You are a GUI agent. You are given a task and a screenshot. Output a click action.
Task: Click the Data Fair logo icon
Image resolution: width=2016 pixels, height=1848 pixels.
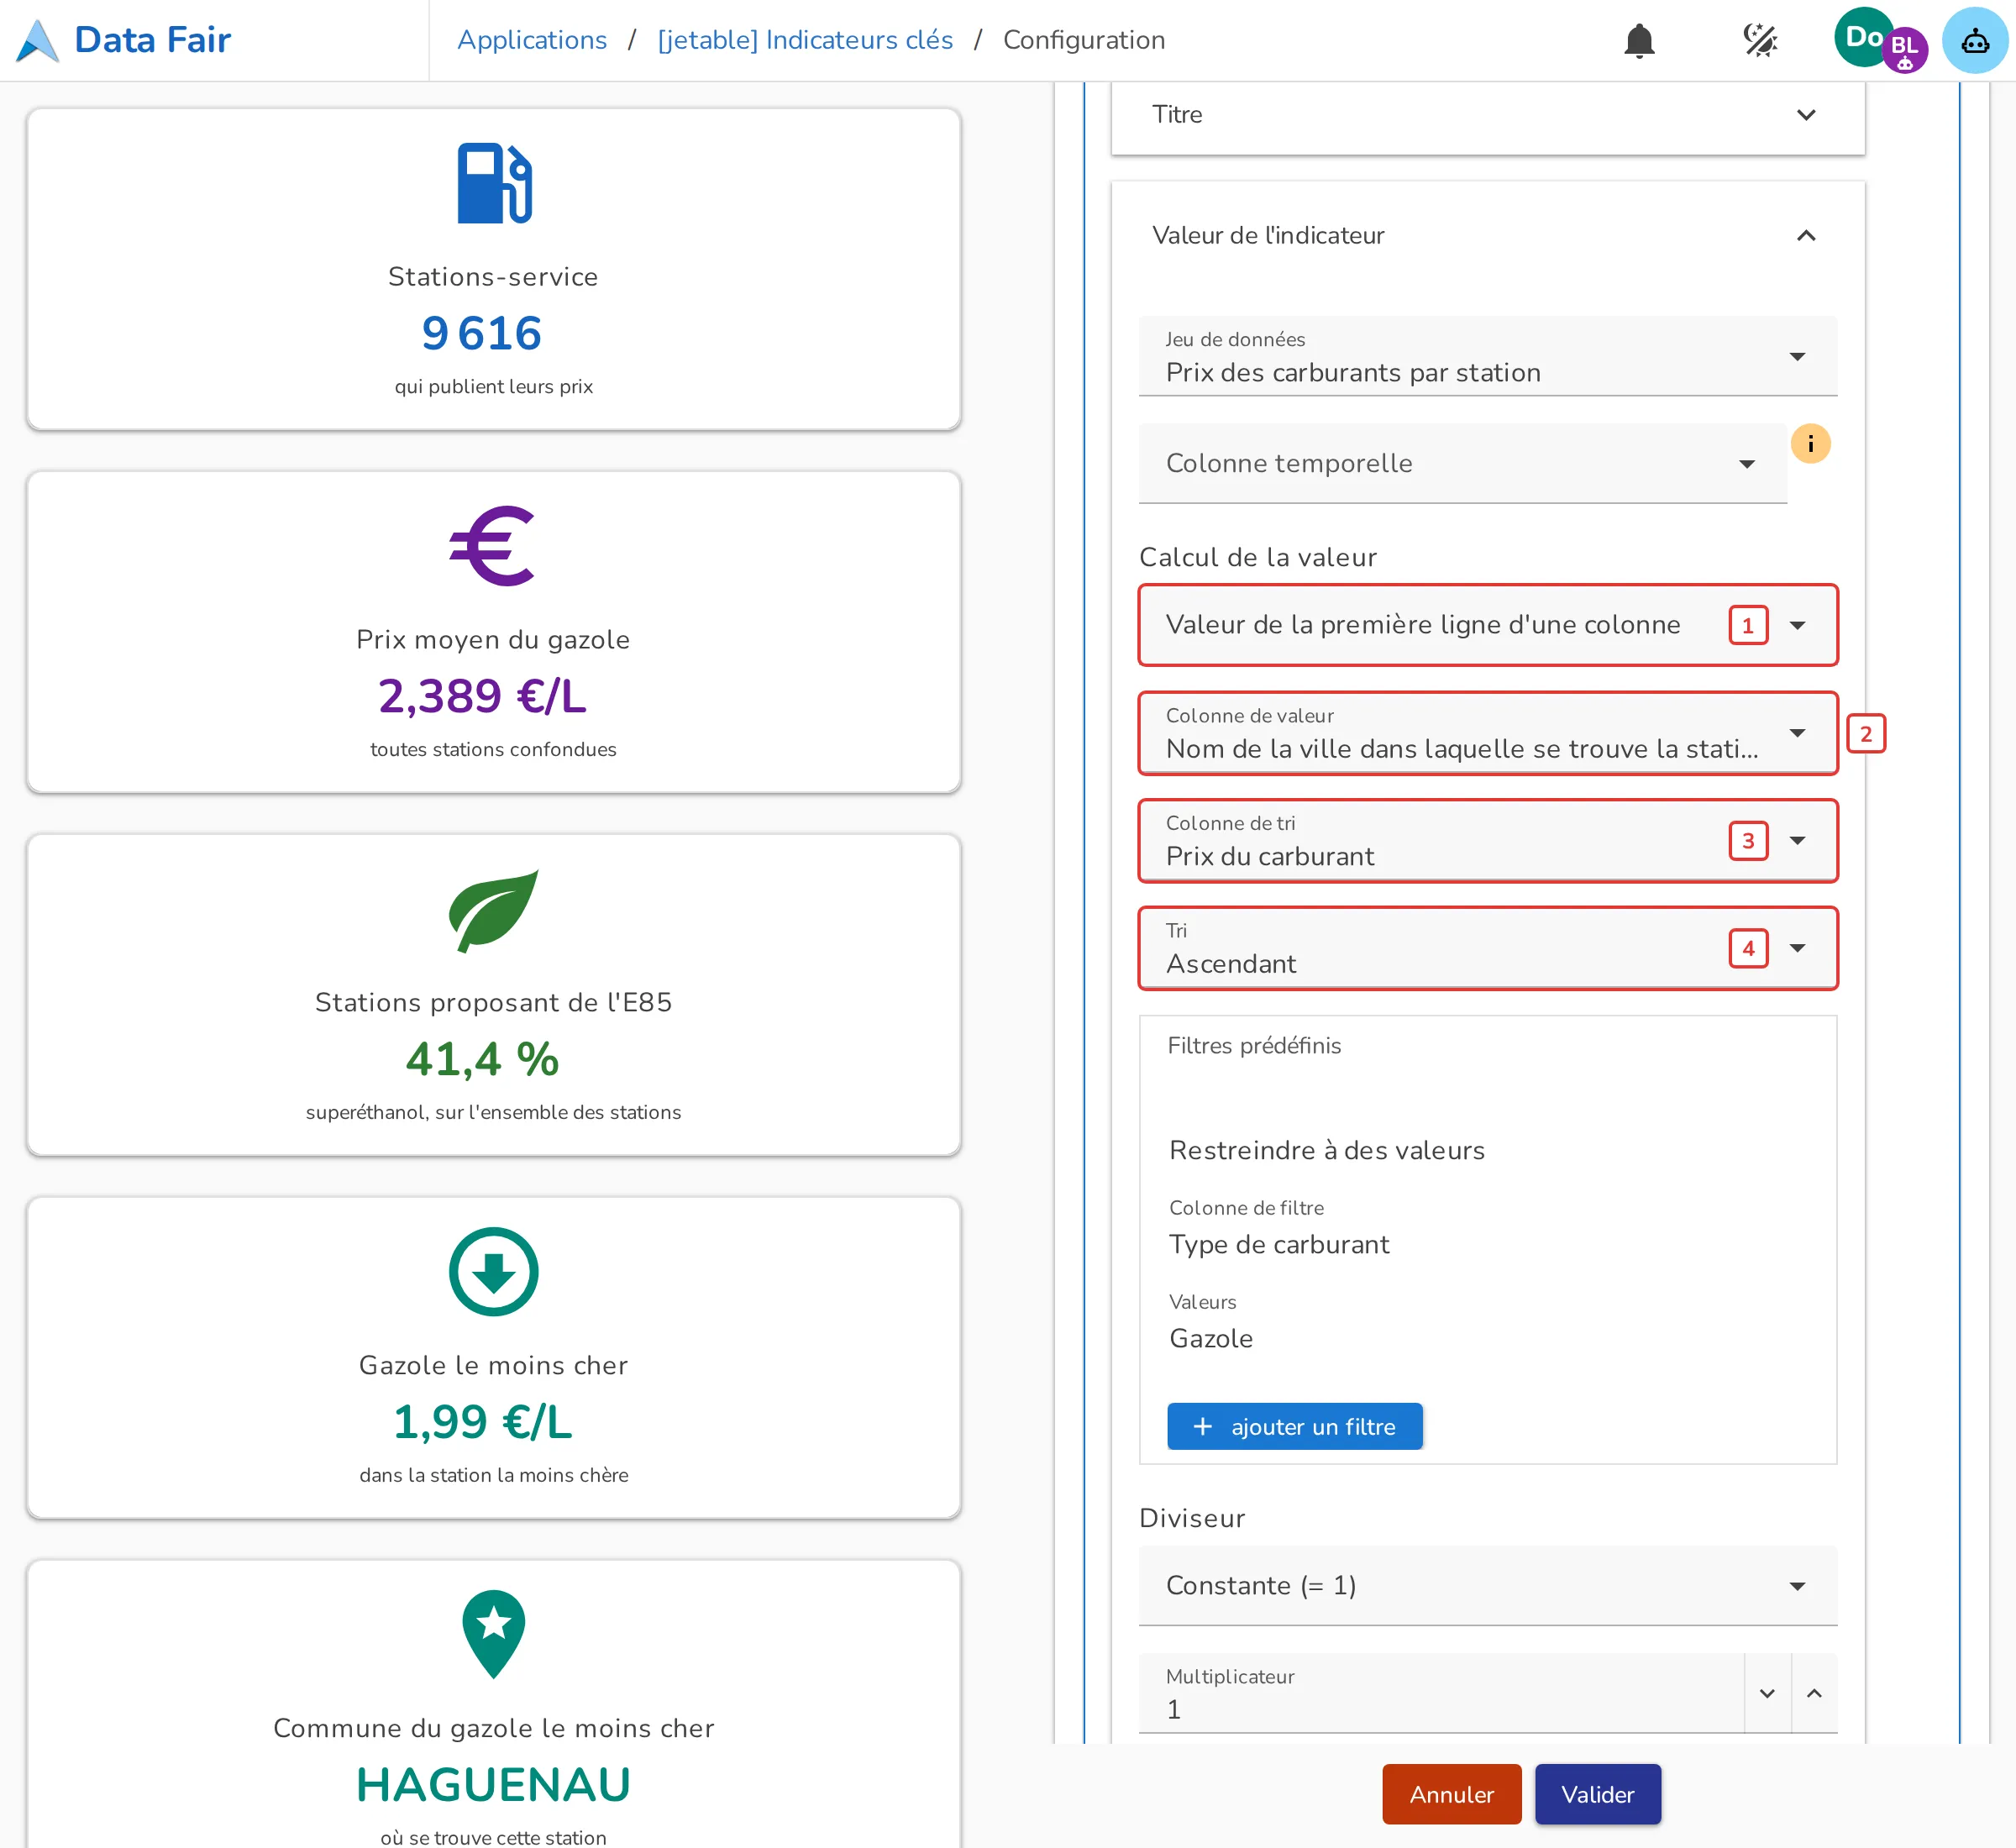pos(38,40)
